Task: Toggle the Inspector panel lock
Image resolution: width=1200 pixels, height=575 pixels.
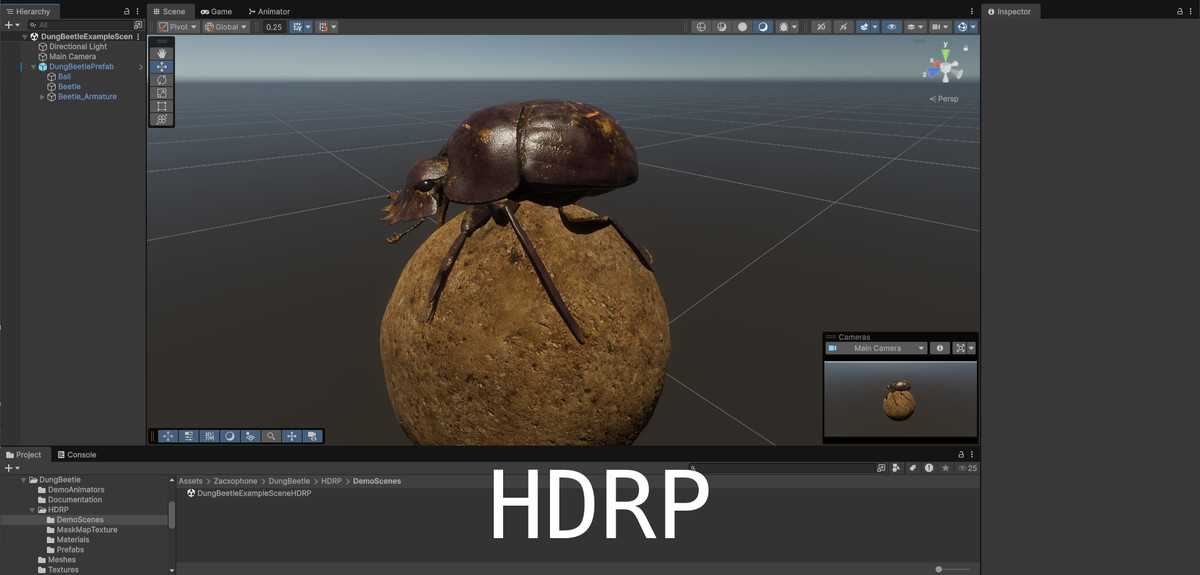Action: point(1179,11)
